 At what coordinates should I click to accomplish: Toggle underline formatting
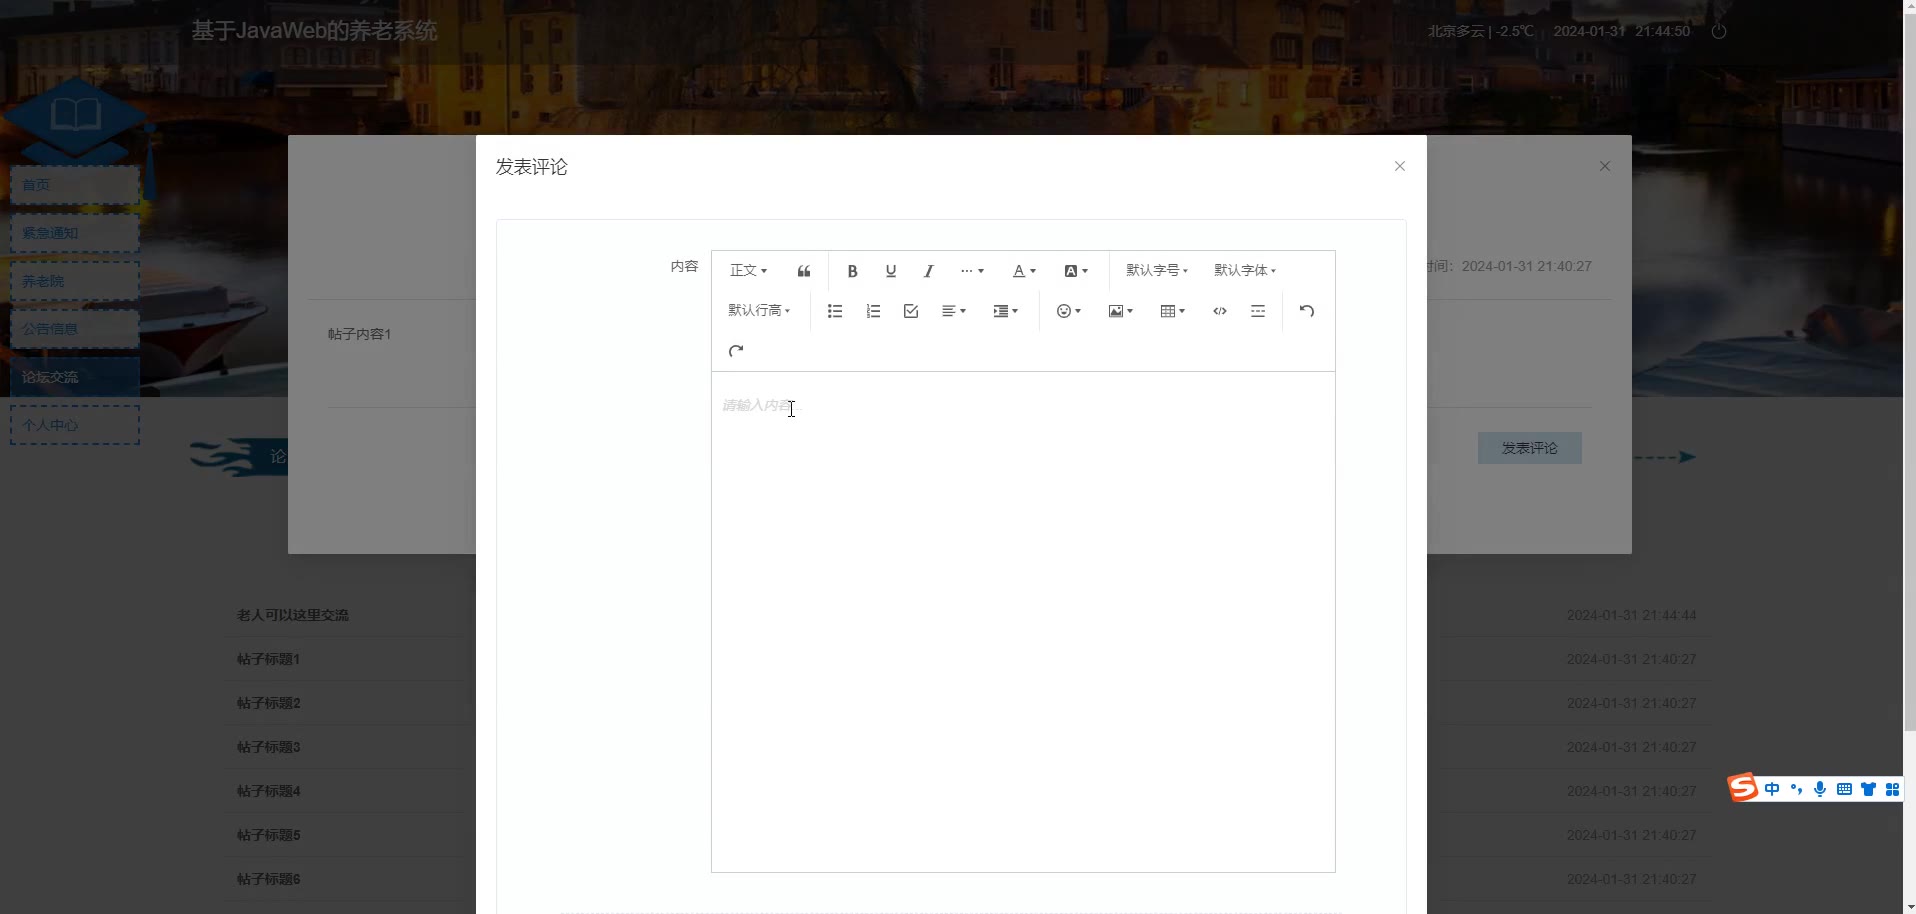click(890, 271)
